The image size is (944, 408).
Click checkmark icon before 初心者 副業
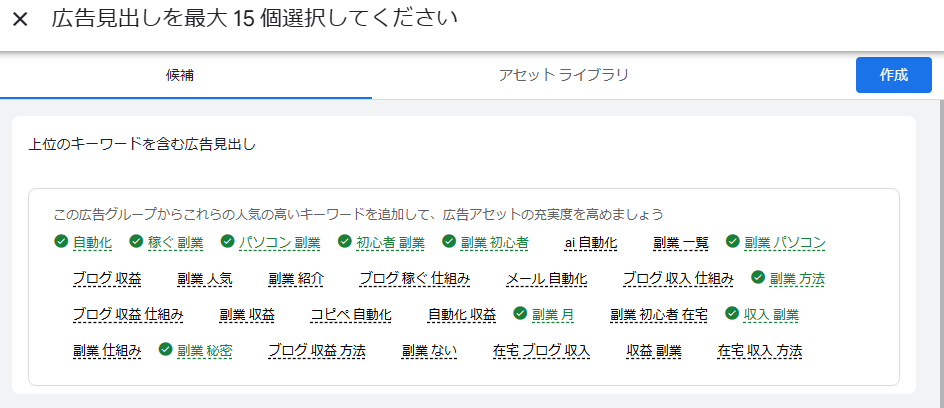click(345, 242)
